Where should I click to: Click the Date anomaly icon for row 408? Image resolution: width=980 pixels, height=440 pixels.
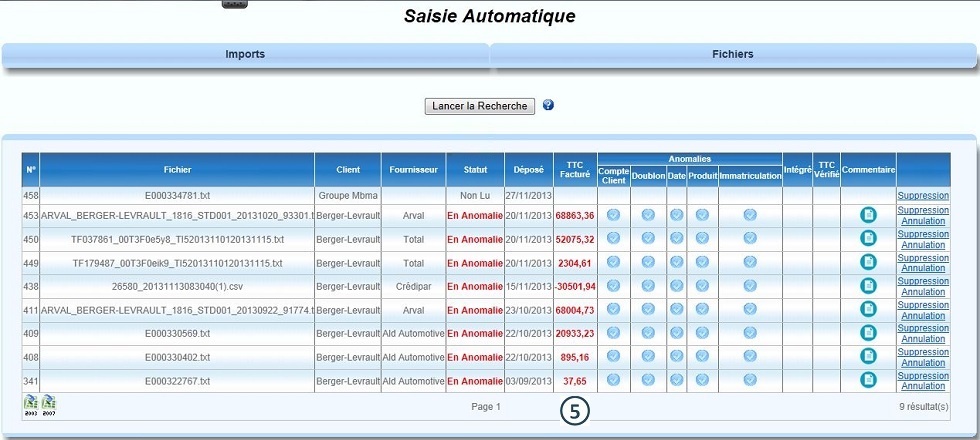pos(676,356)
